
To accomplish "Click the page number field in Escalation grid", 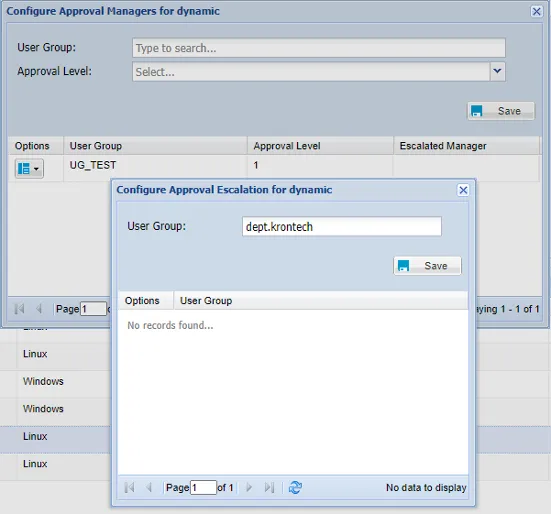I will click(203, 488).
